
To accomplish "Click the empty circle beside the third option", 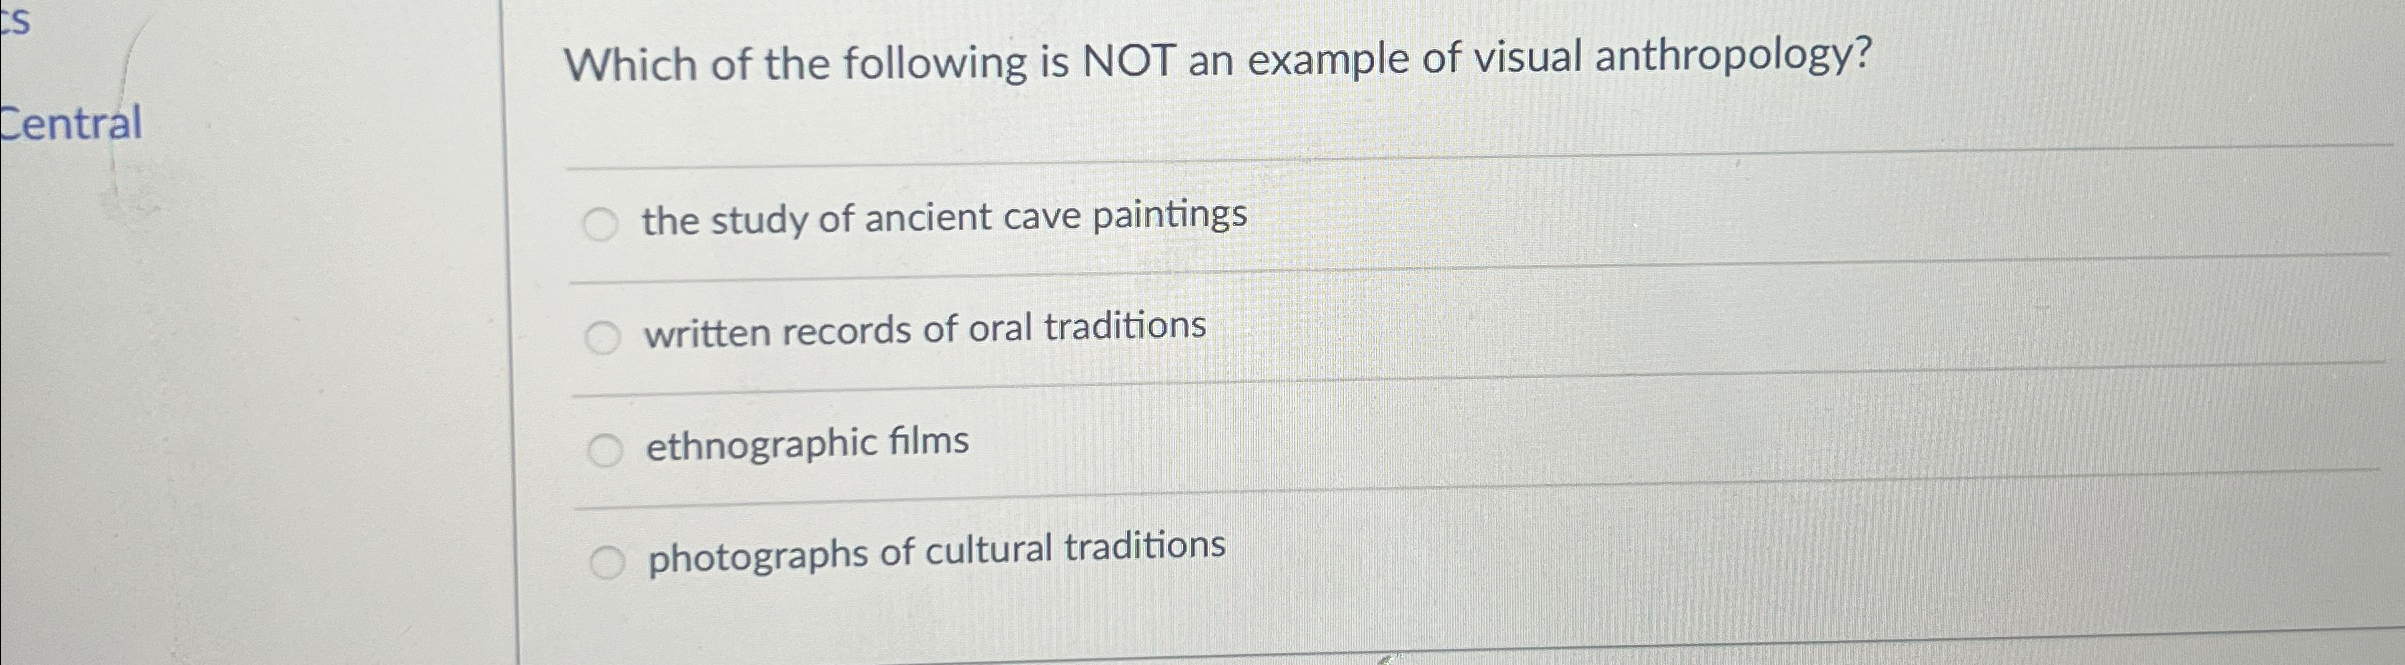I will [604, 450].
